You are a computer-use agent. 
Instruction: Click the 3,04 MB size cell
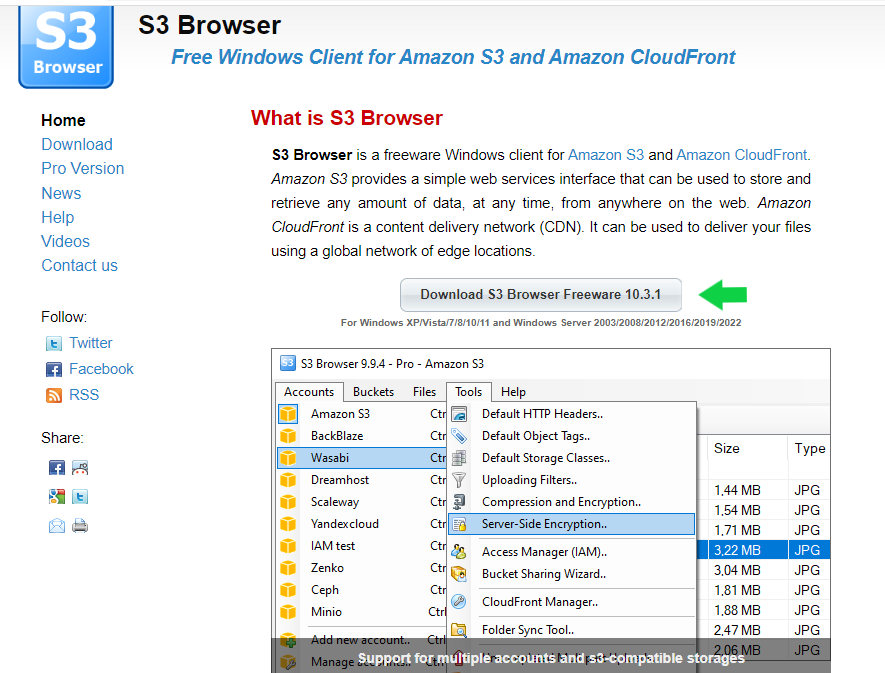pos(737,570)
